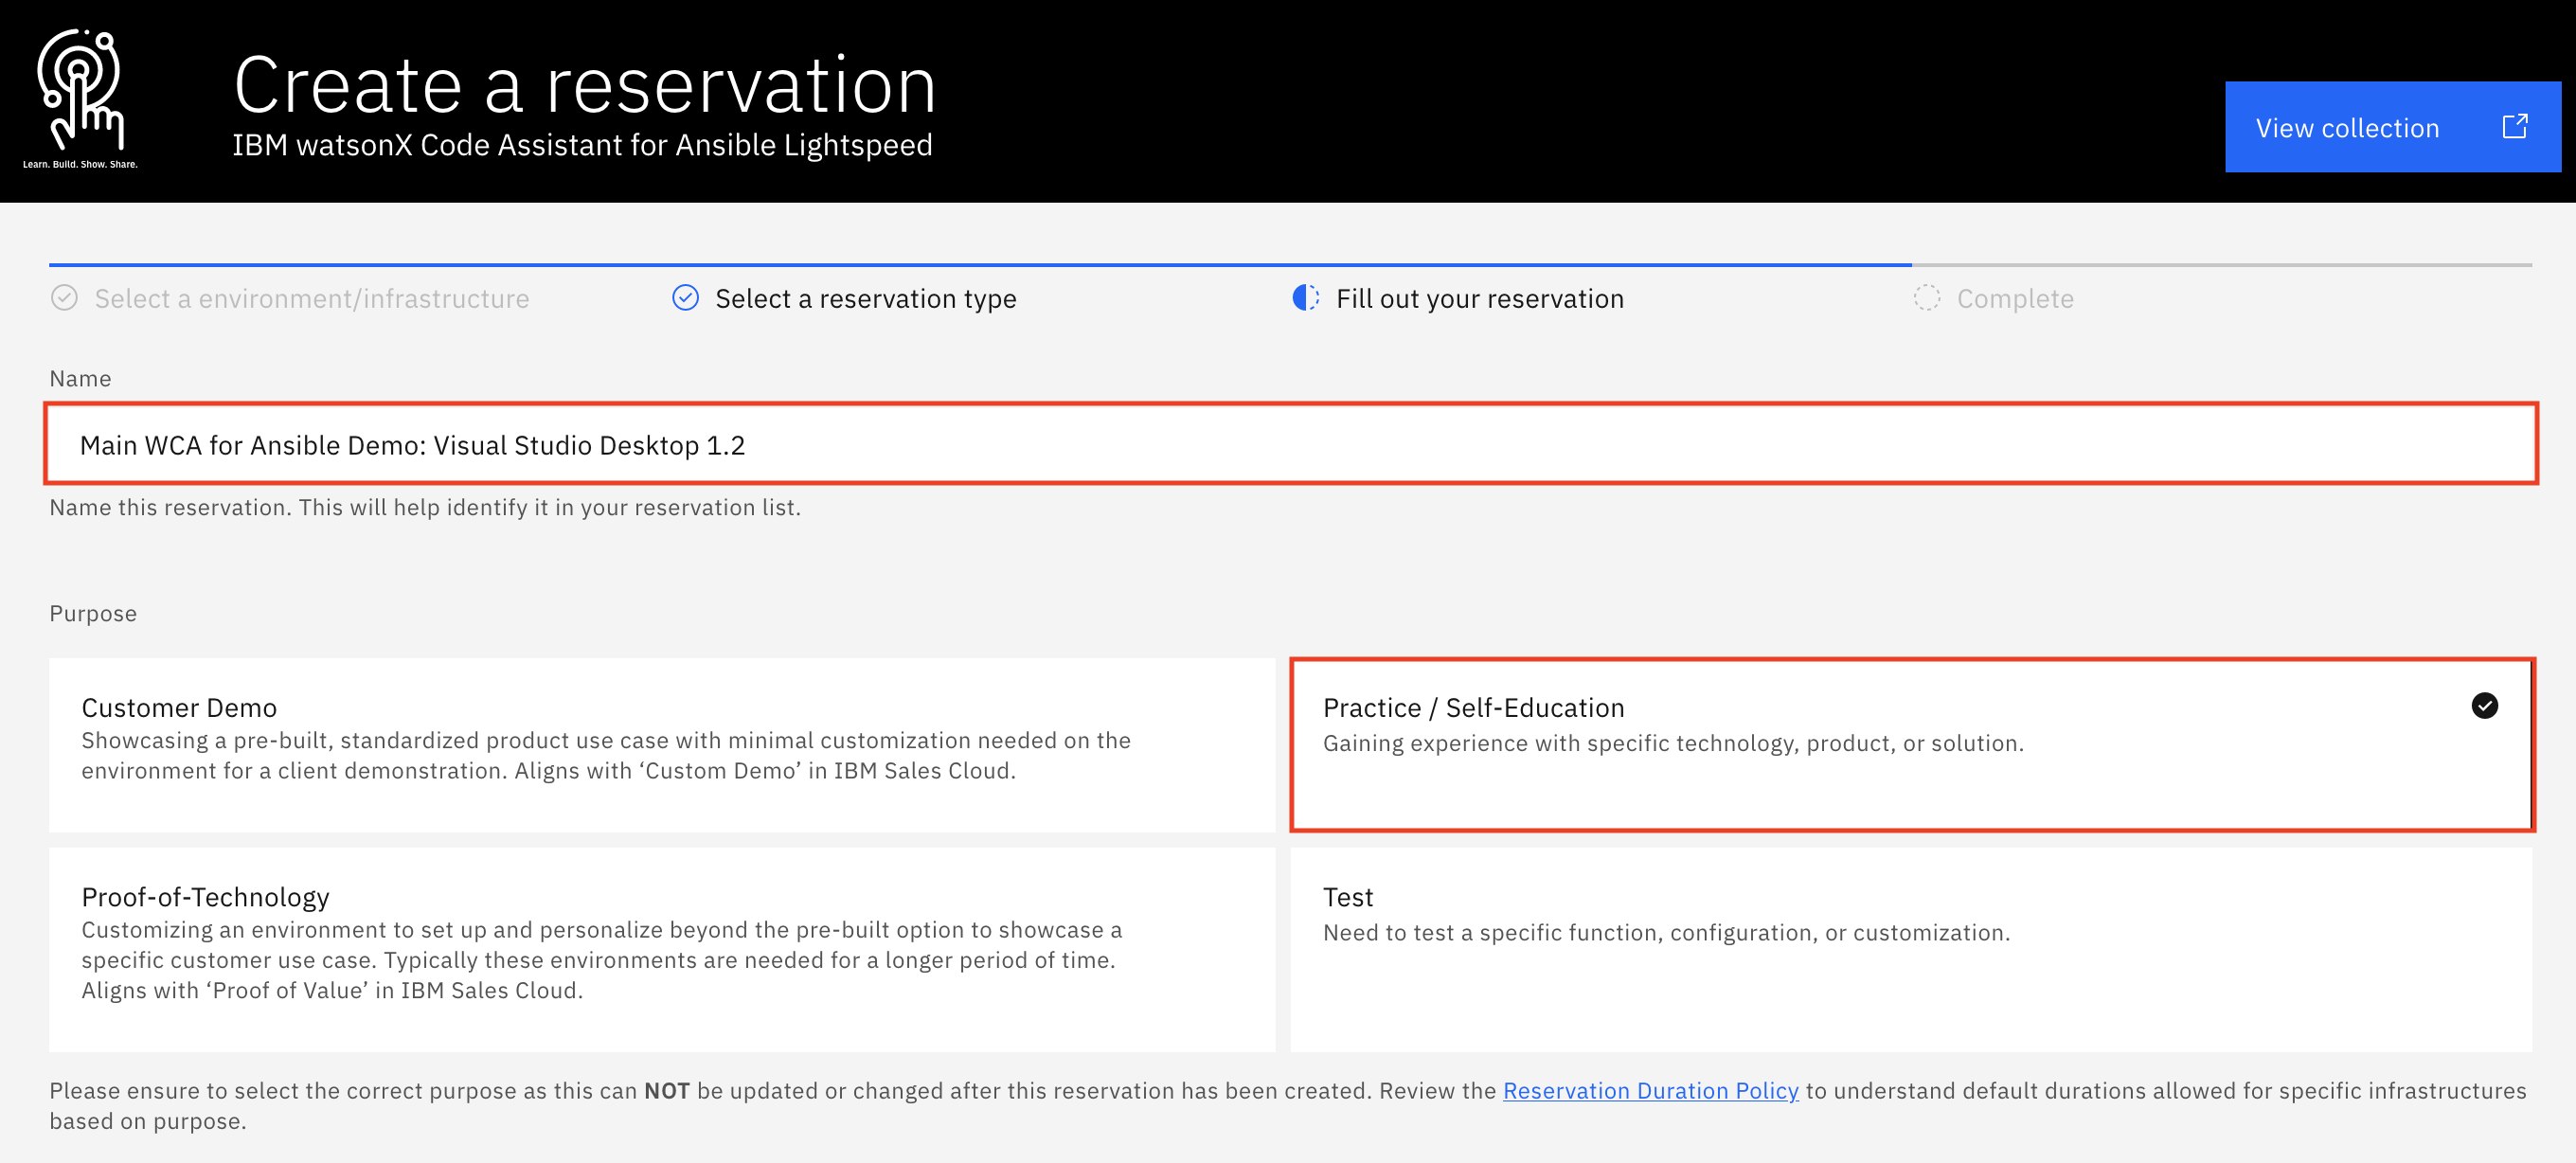2576x1163 pixels.
Task: Open the Reservation Duration Policy link
Action: click(1650, 1091)
